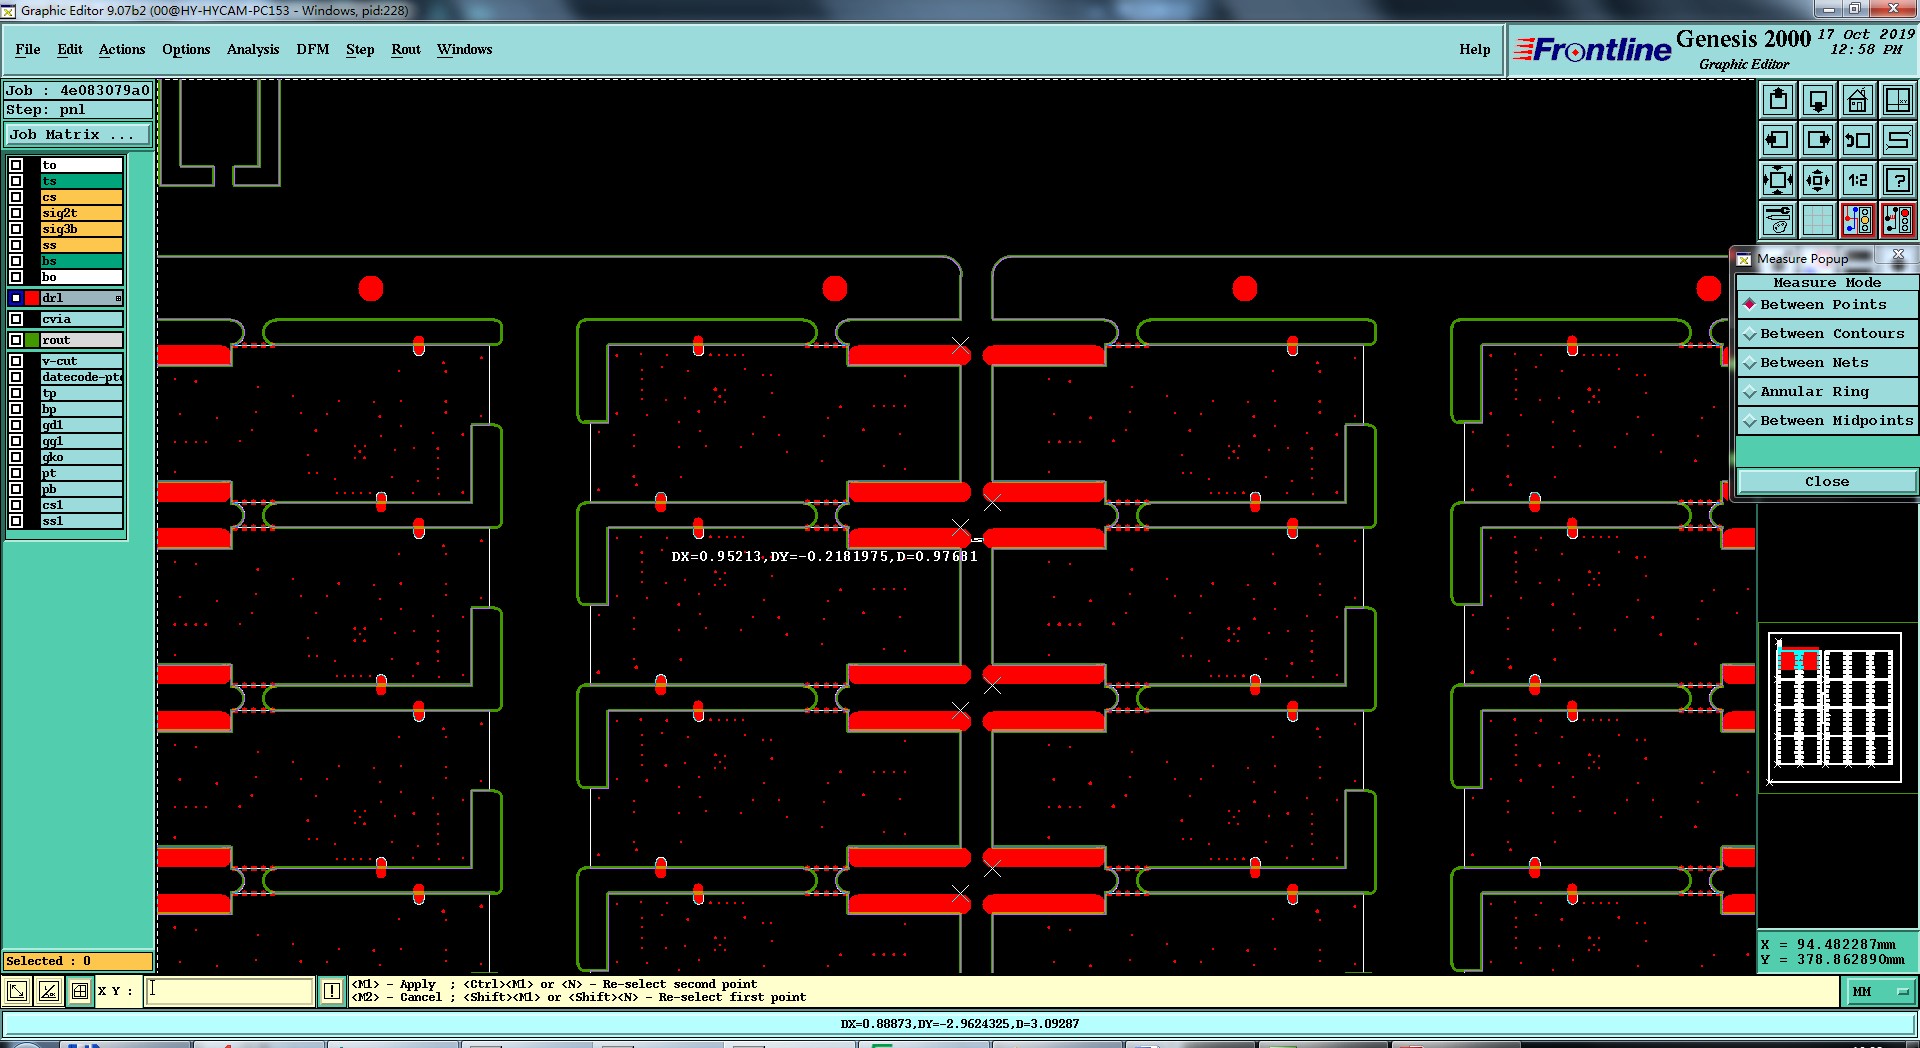Open the Options menu

coord(186,49)
